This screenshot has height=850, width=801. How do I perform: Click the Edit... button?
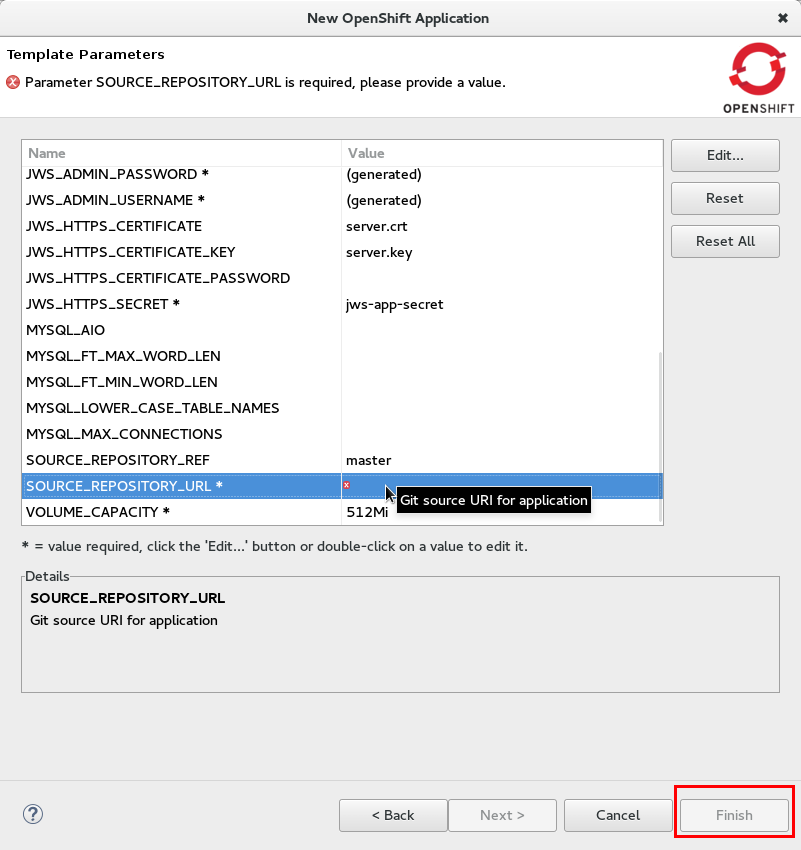coord(725,156)
